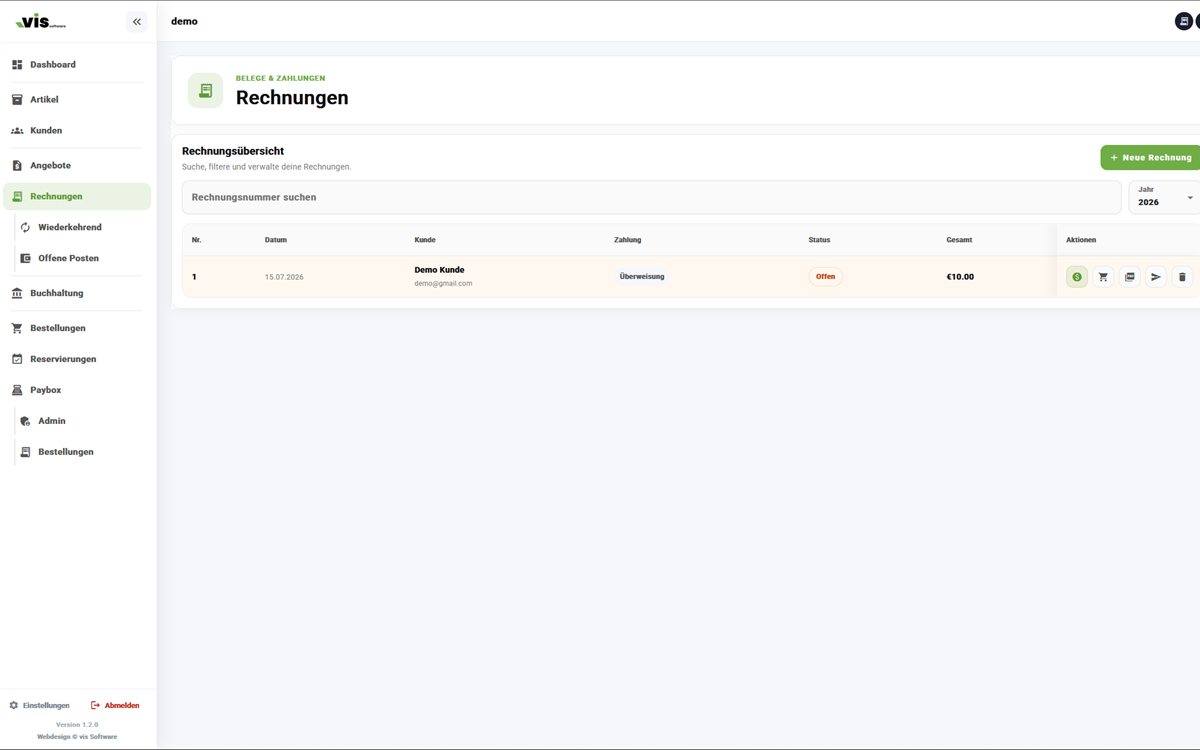The width and height of the screenshot is (1200, 750).
Task: Collapse the sidebar with the double-chevron button
Action: pos(137,21)
